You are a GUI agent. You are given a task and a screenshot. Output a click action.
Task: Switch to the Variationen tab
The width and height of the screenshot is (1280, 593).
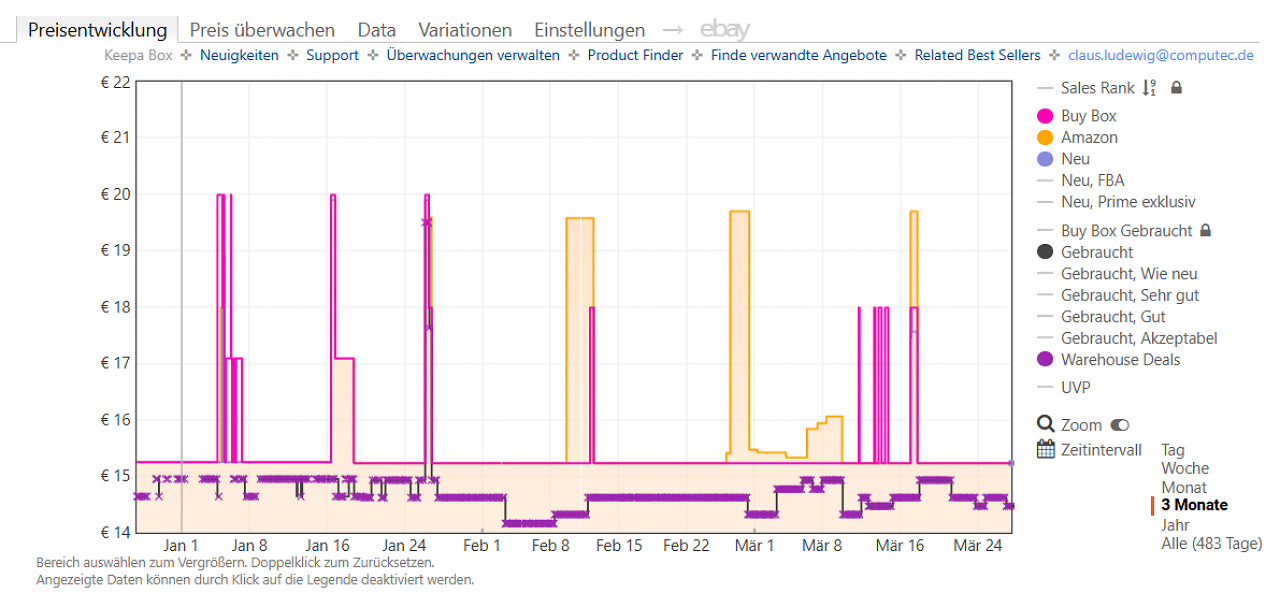point(465,30)
